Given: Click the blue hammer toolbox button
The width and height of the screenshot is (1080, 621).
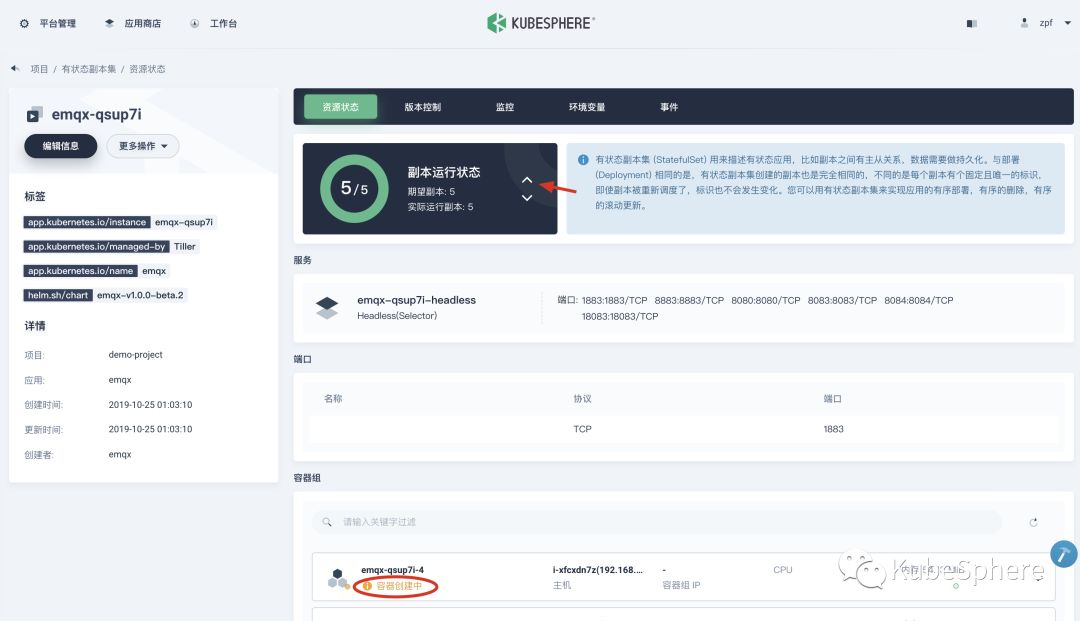Looking at the screenshot, I should point(1063,554).
